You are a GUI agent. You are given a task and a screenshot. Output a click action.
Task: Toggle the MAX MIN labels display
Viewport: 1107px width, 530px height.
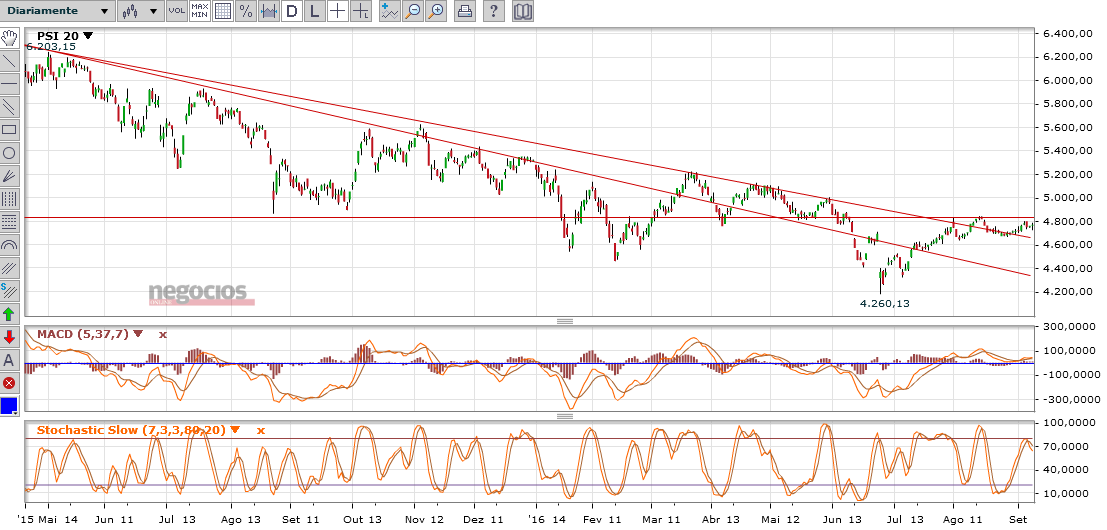(199, 11)
